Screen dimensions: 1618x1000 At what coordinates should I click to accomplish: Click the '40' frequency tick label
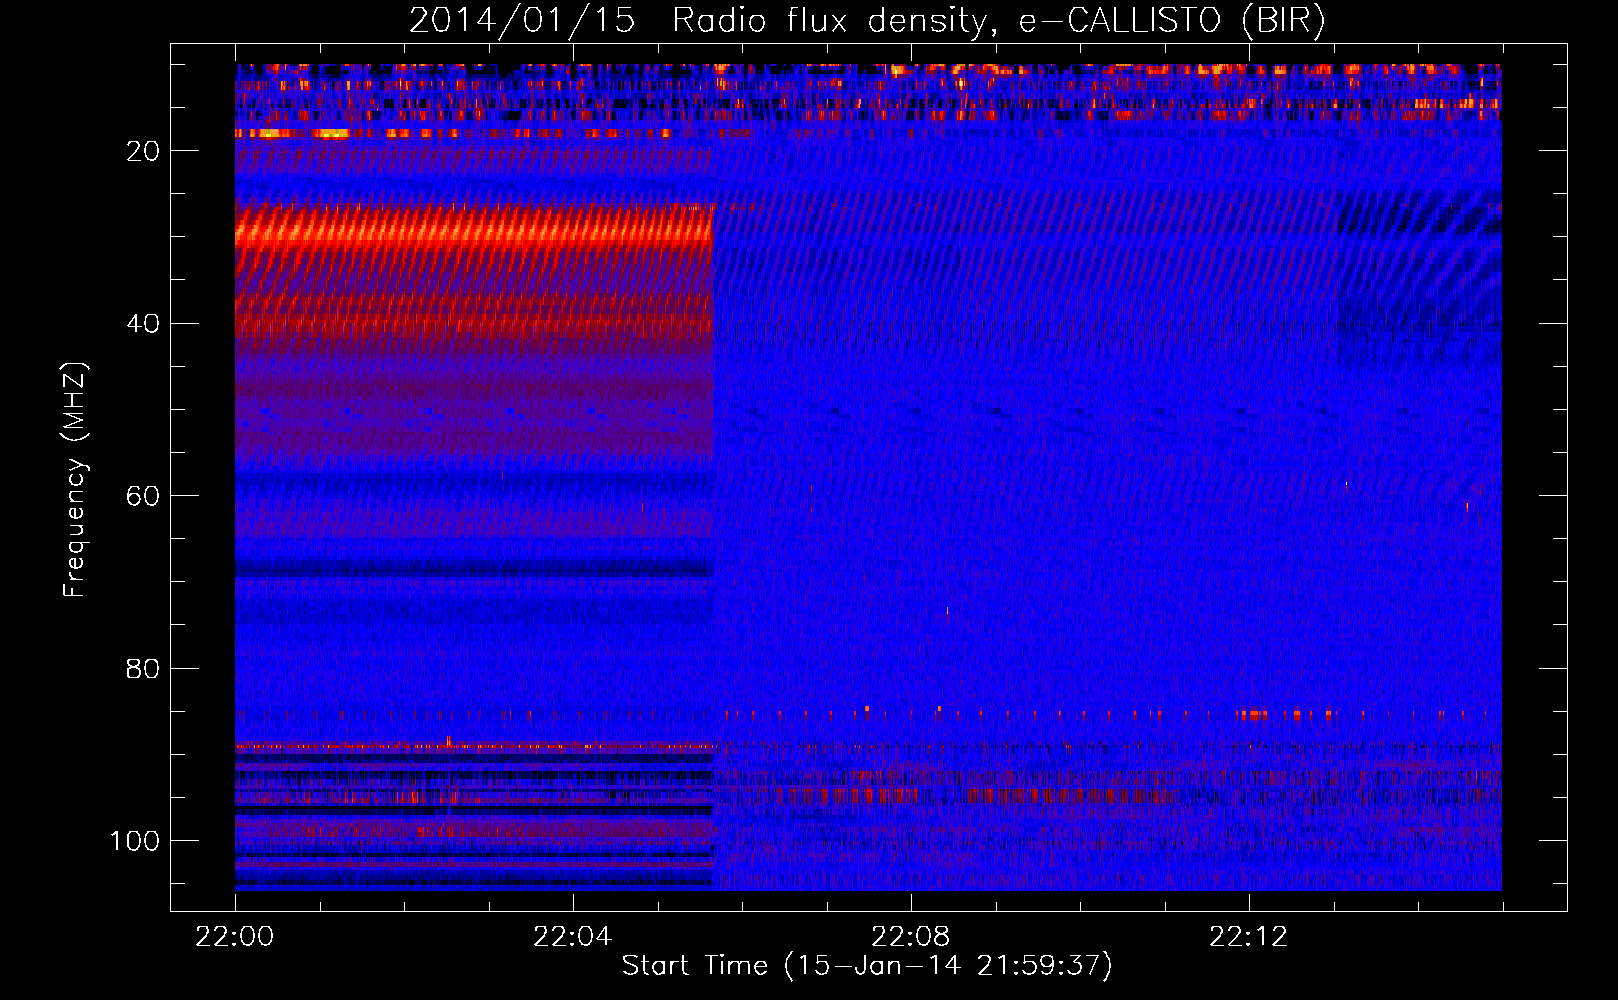(143, 324)
